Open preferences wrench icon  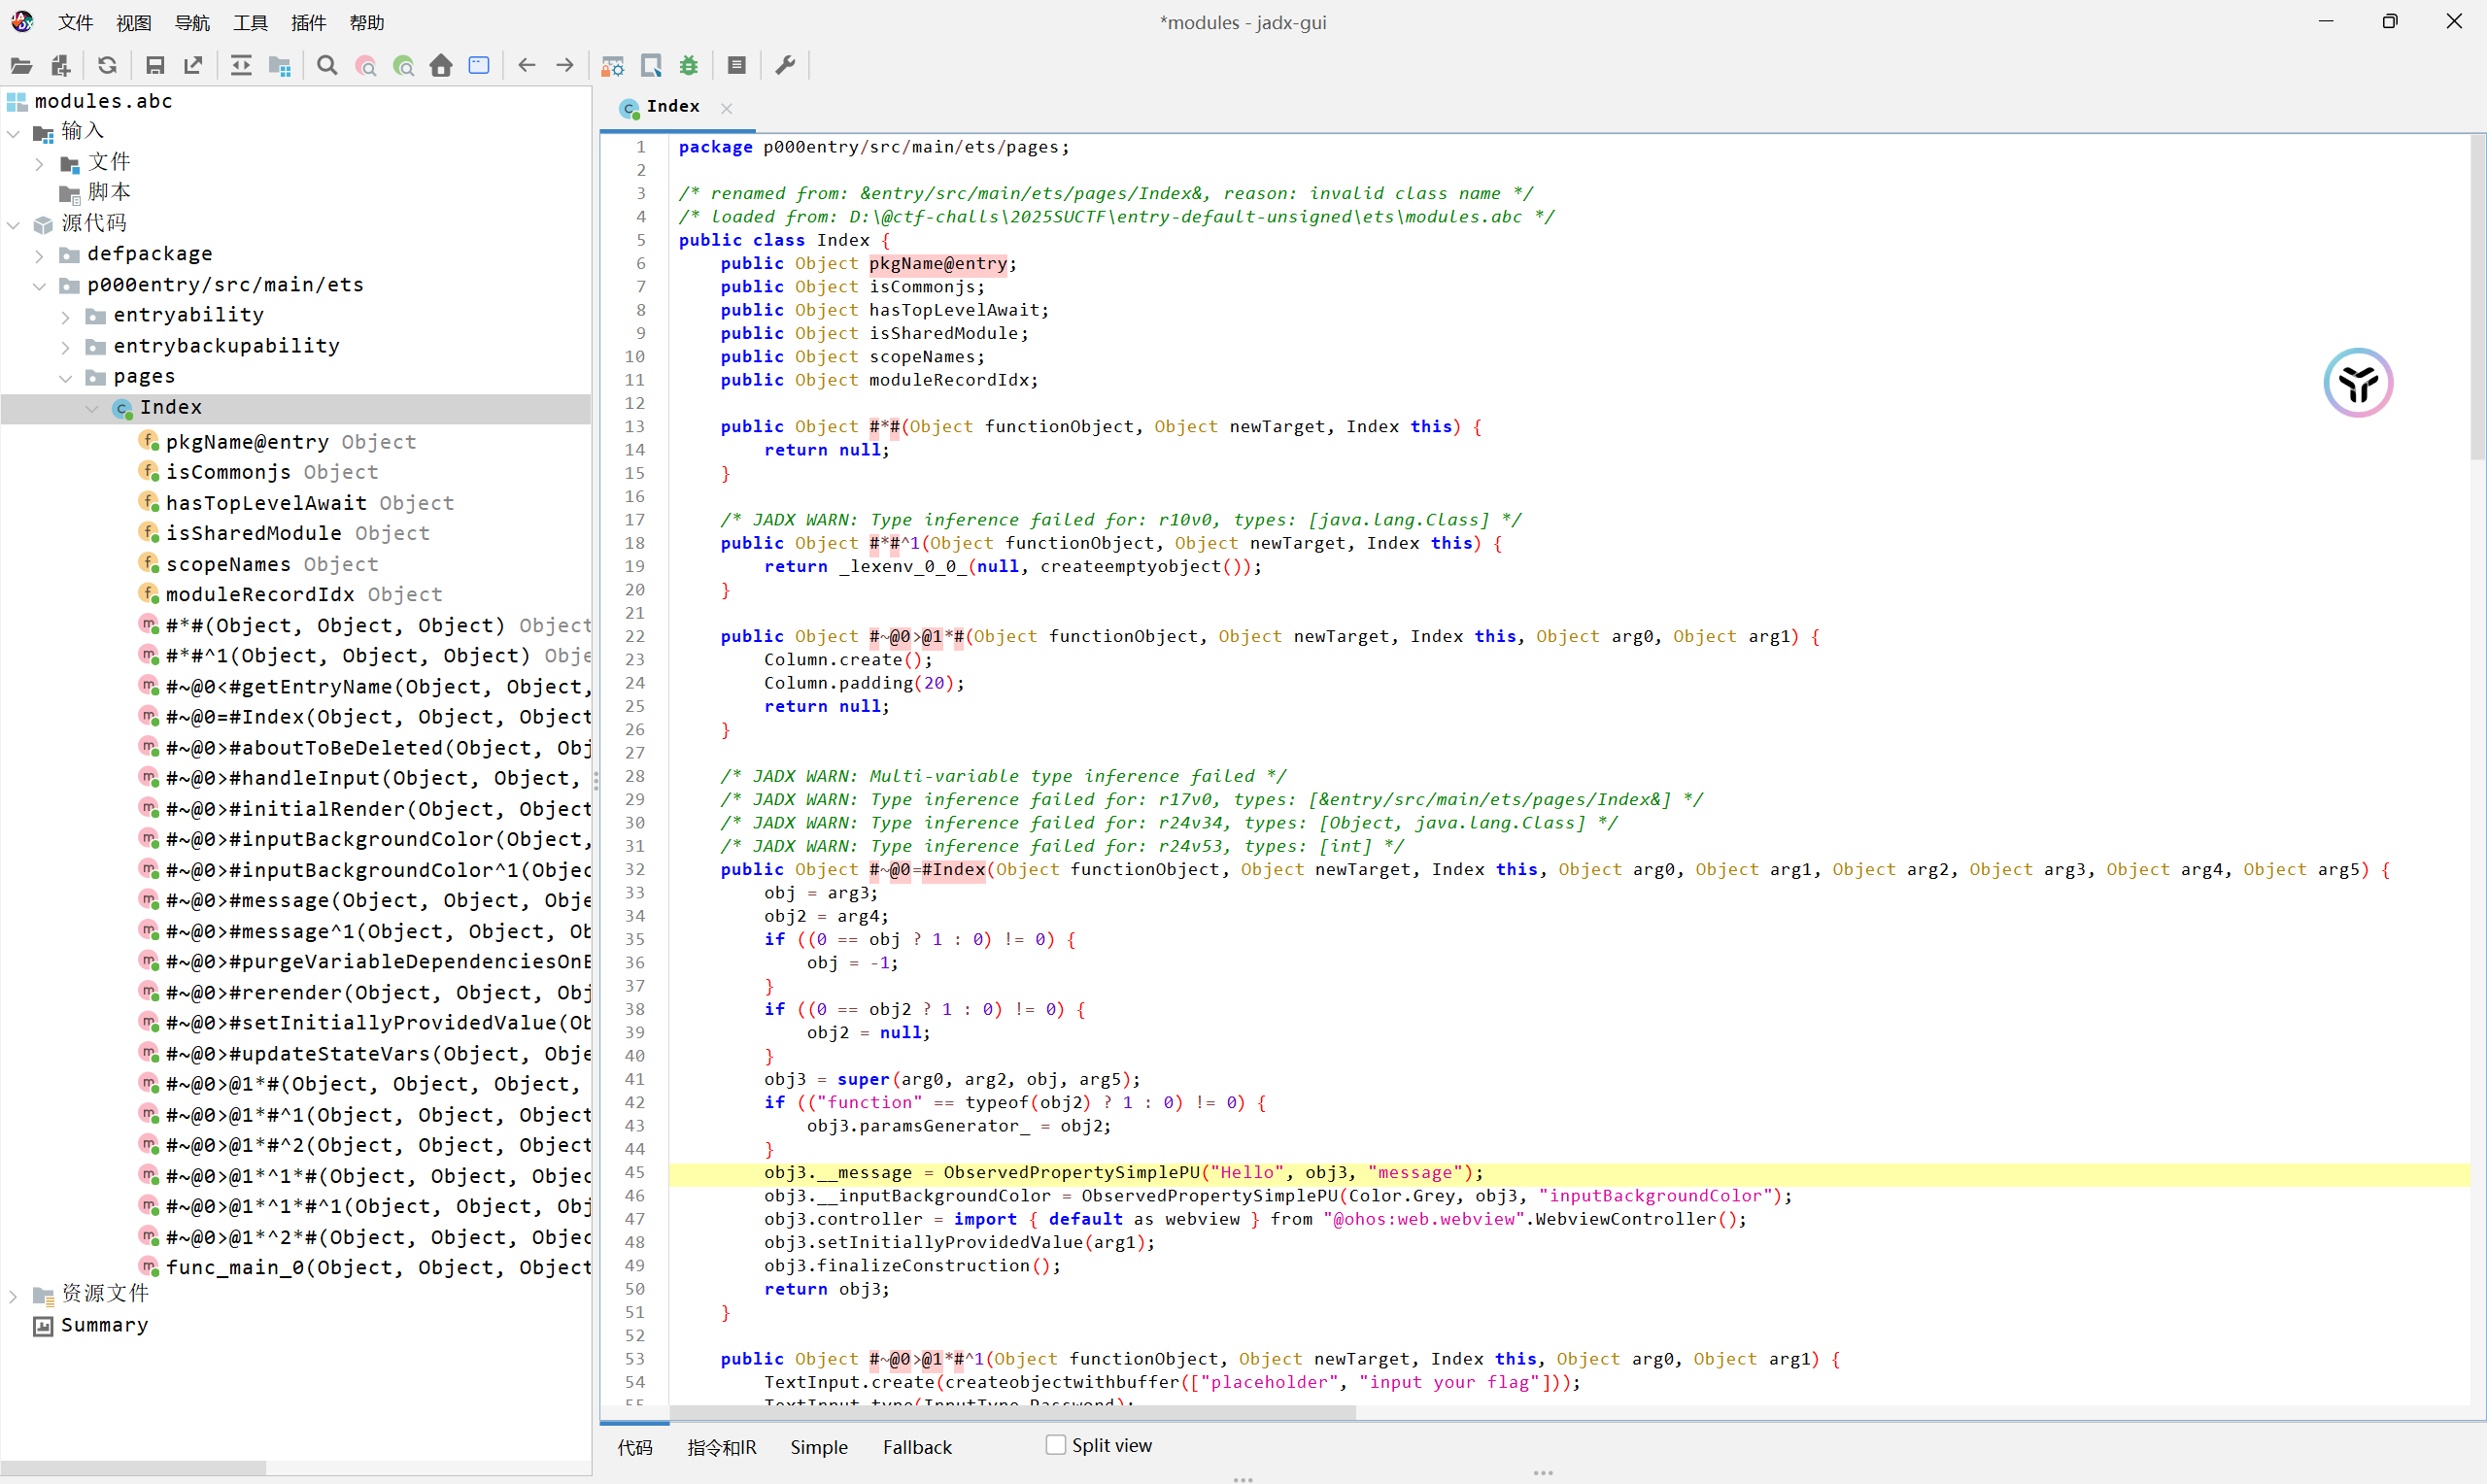point(786,66)
